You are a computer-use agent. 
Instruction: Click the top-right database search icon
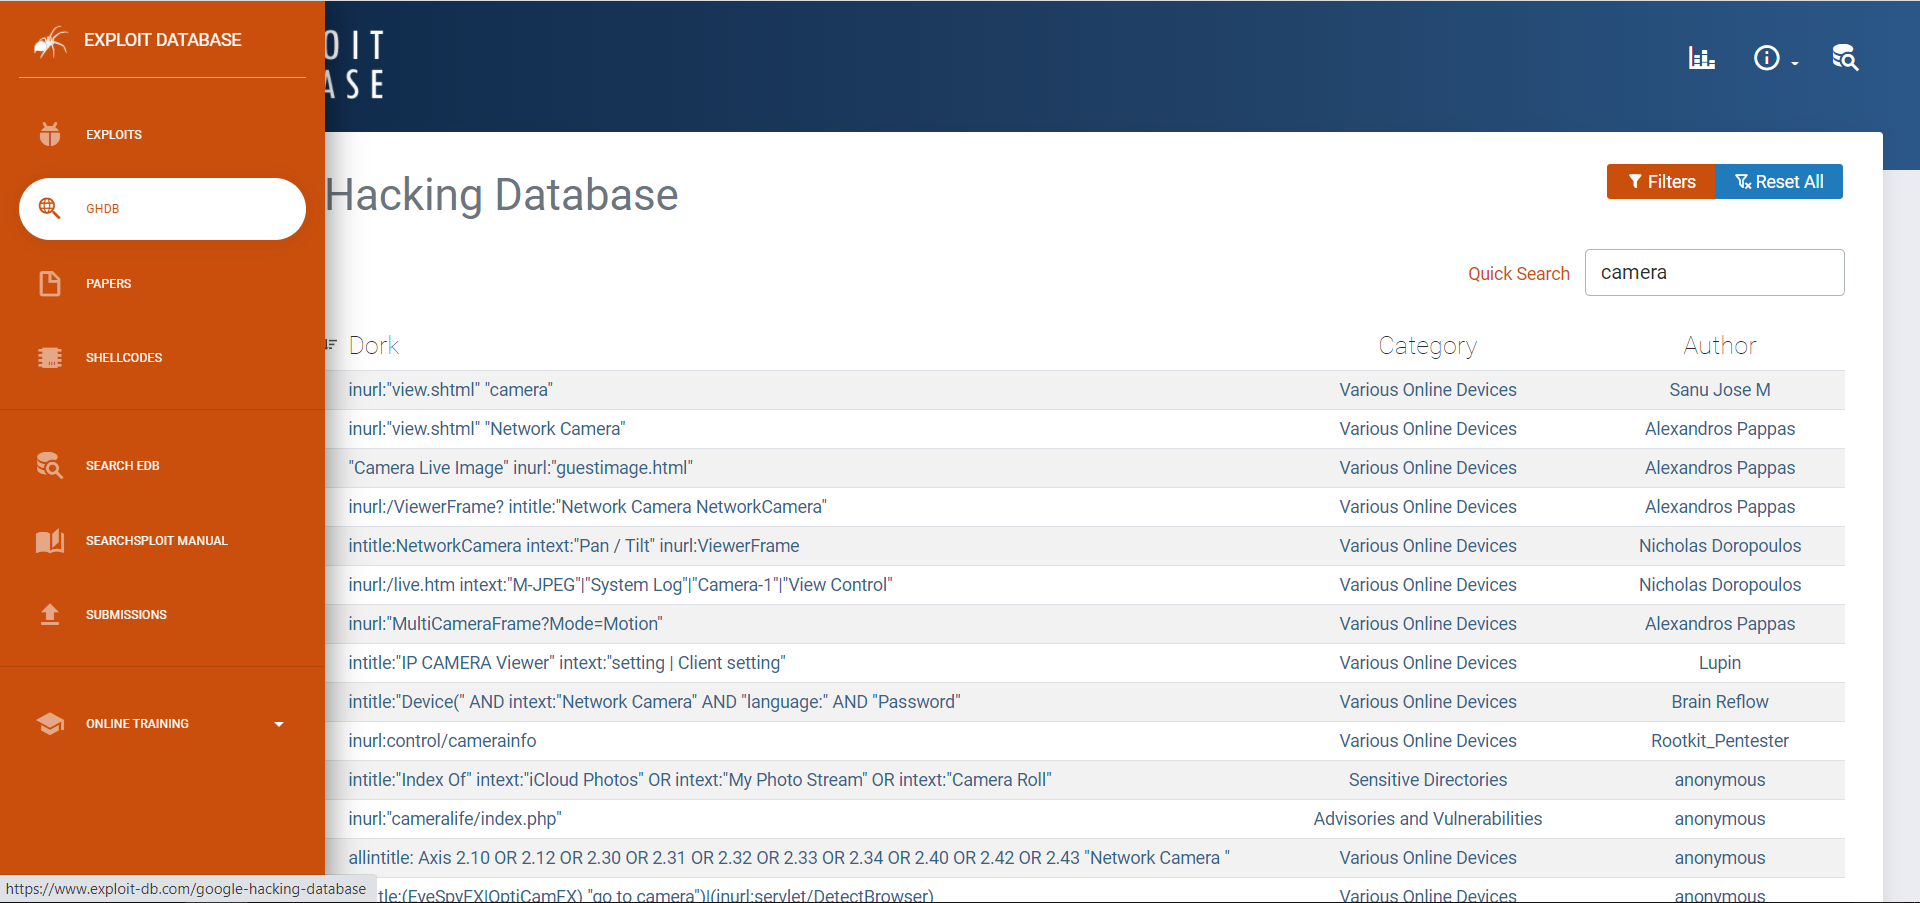tap(1844, 58)
